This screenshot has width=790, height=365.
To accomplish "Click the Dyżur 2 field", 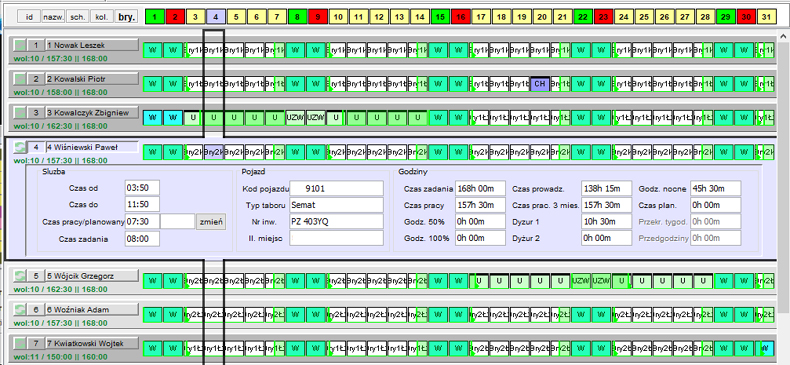I will pyautogui.click(x=606, y=238).
